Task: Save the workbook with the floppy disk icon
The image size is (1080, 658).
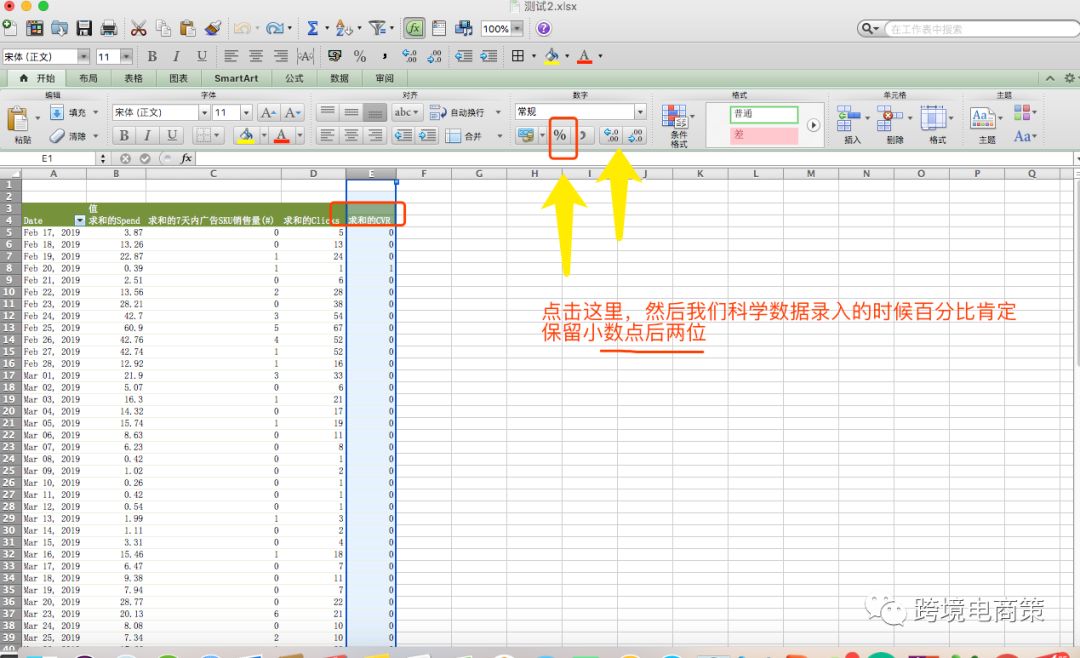Action: point(84,28)
